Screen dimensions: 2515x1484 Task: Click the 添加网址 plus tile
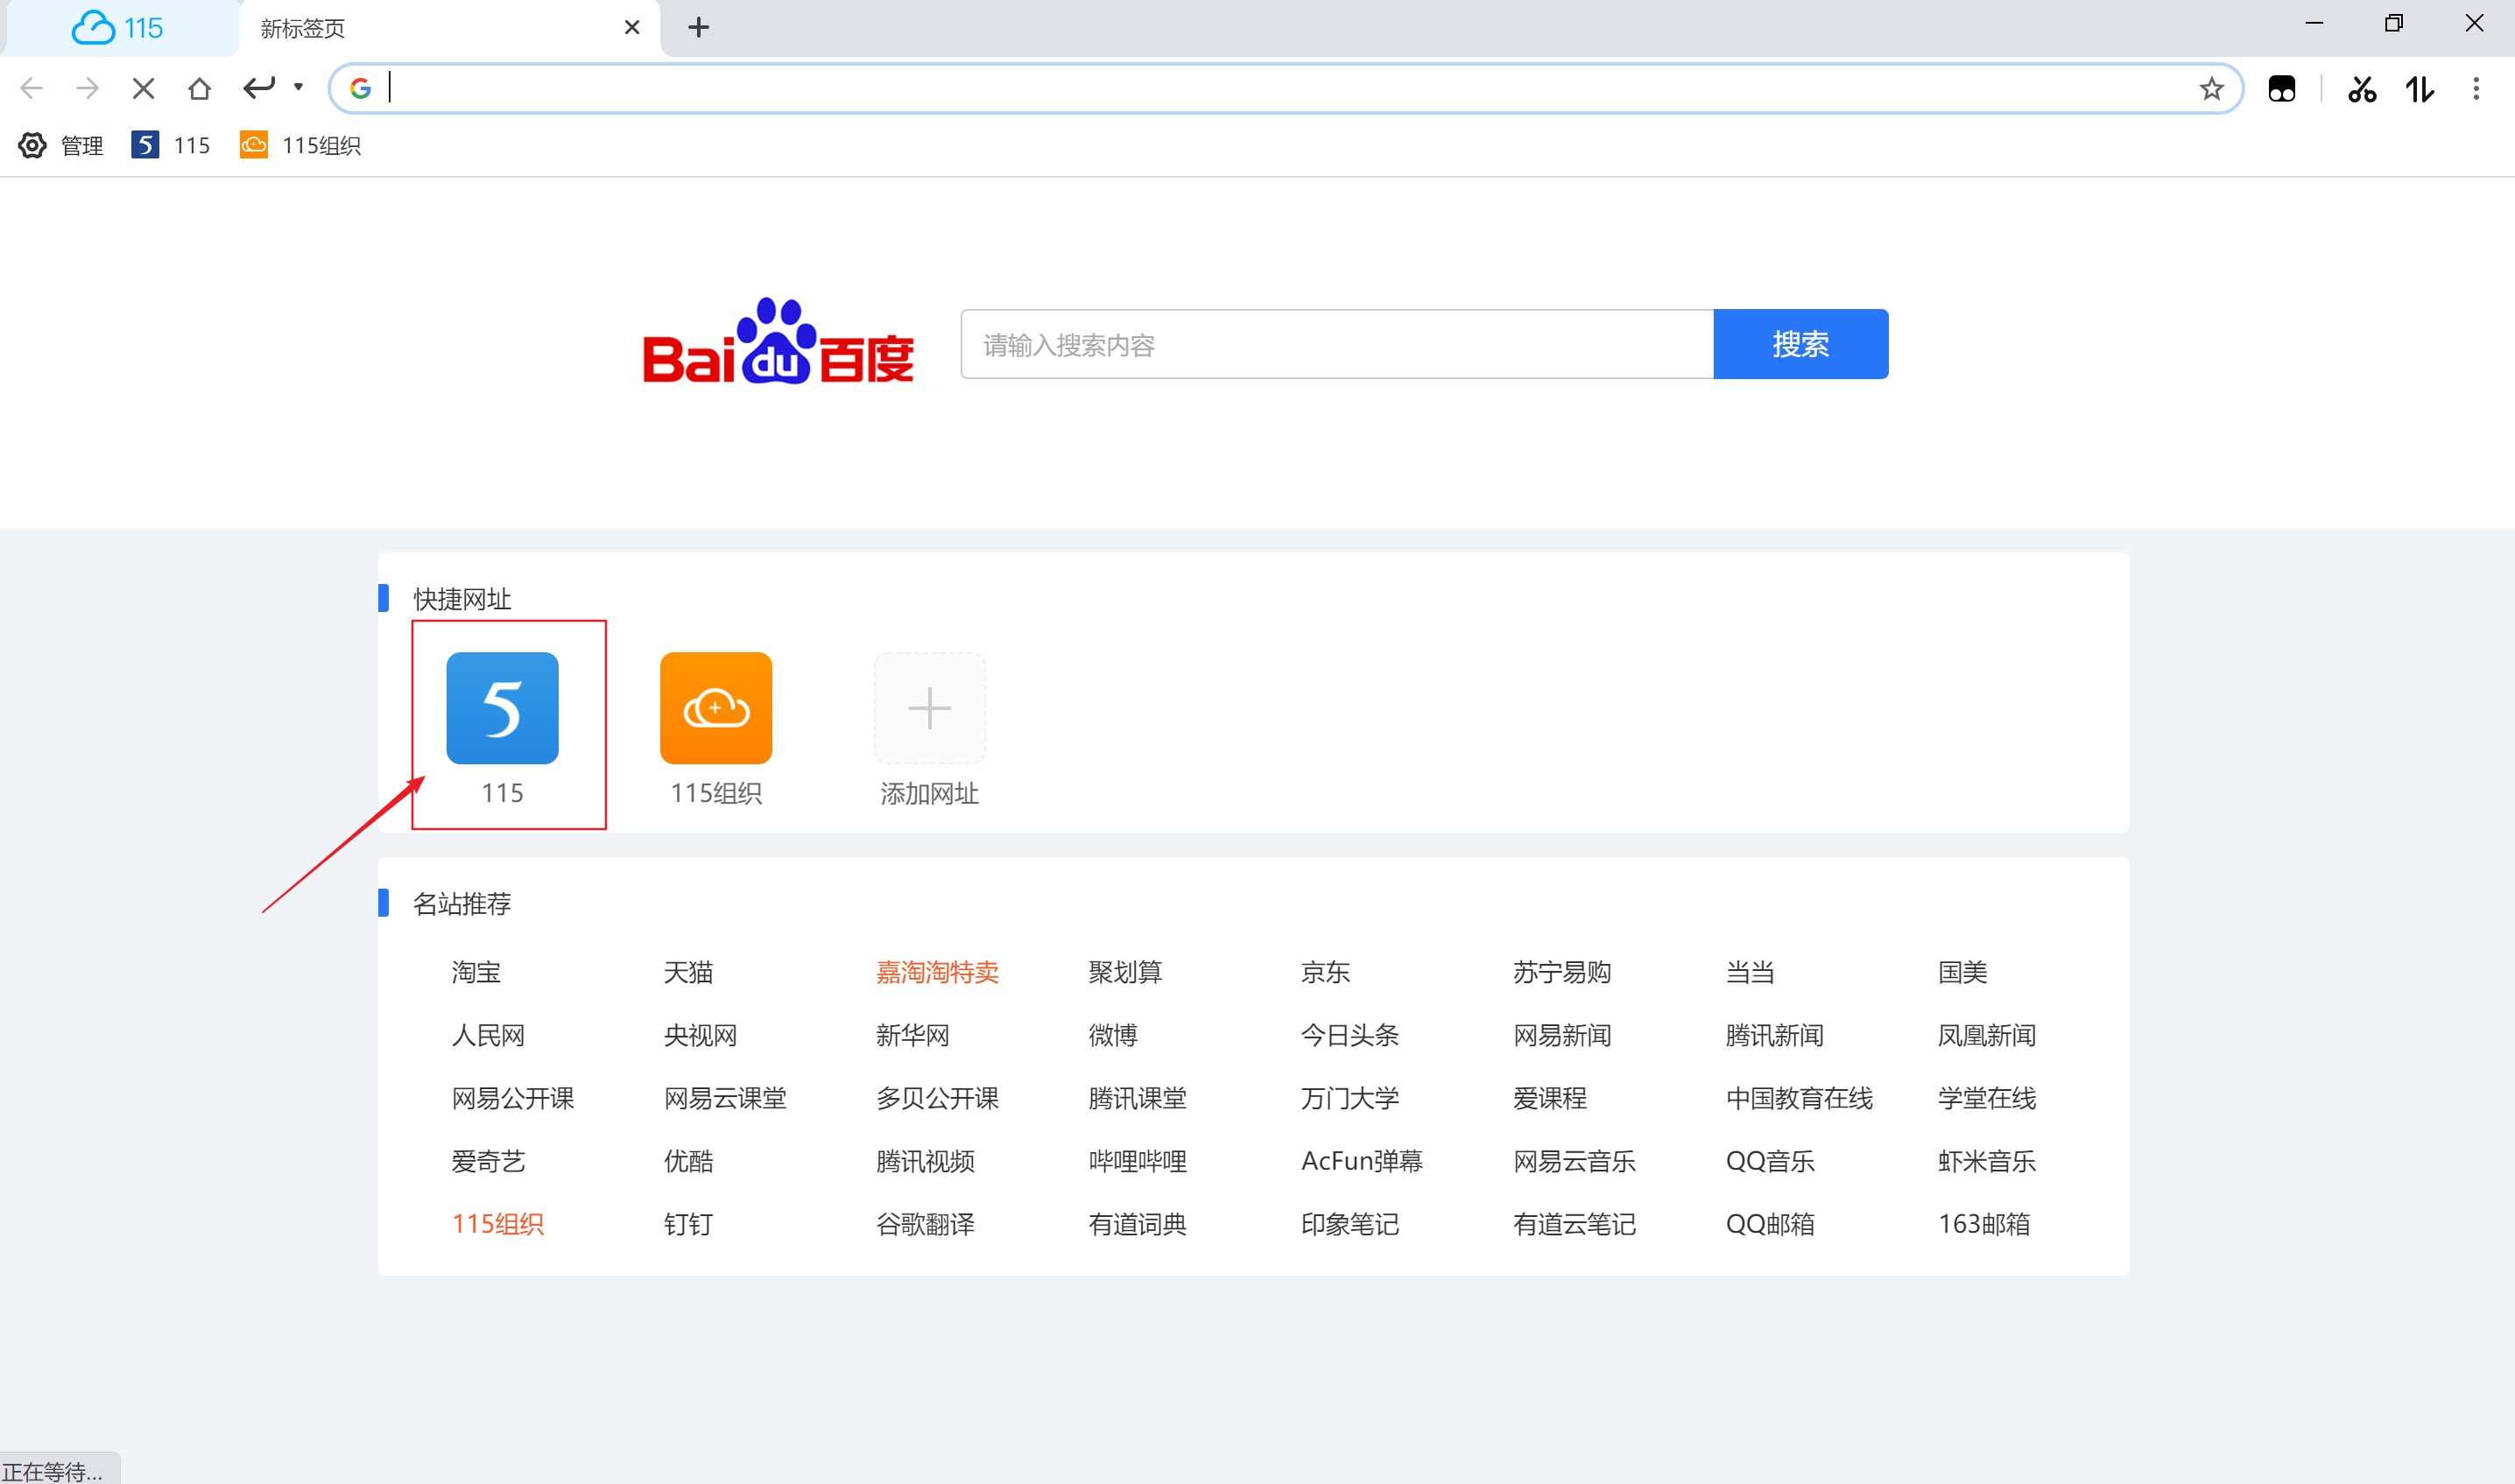(x=929, y=709)
